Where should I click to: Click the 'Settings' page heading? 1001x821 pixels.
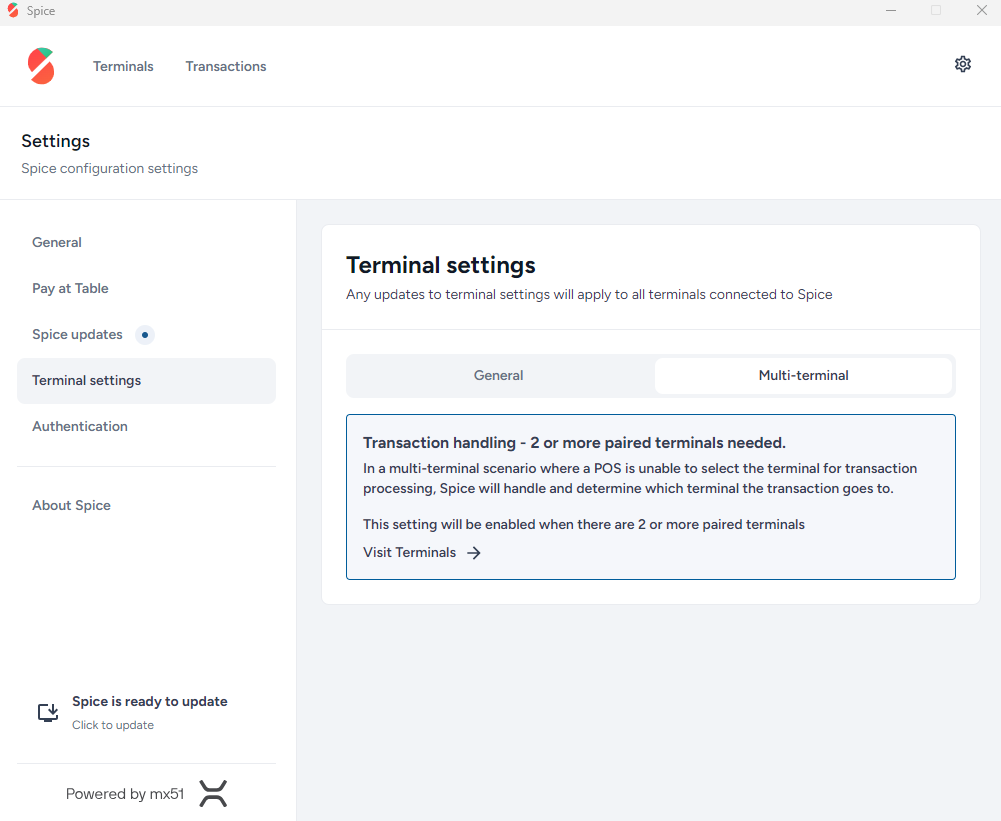coord(56,141)
